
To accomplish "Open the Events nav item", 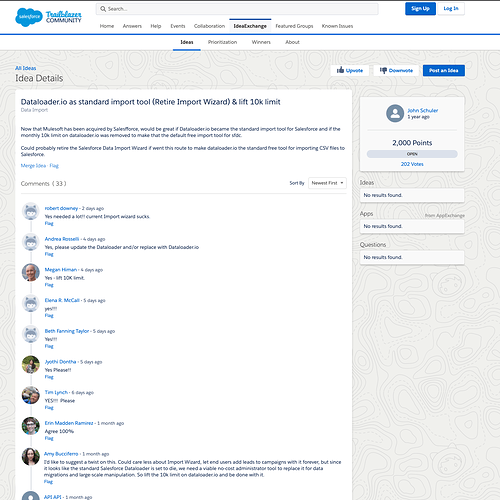I will (x=178, y=26).
